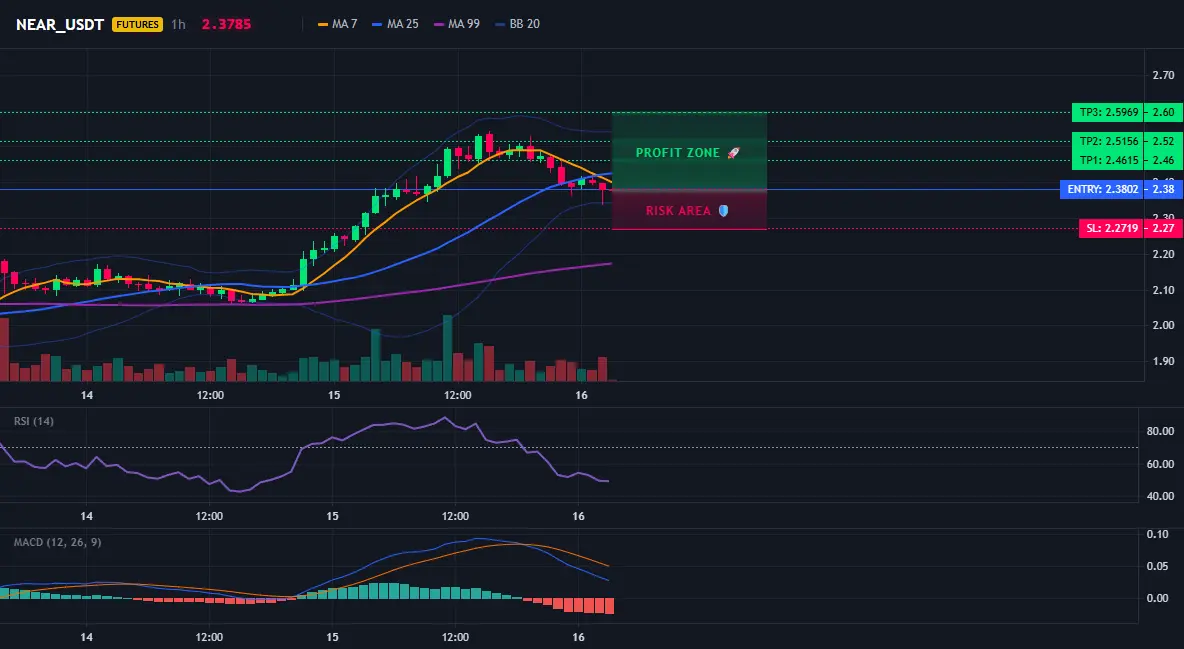Image resolution: width=1184 pixels, height=649 pixels.
Task: Click the TP1: 2.4615 label
Action: pos(1107,160)
